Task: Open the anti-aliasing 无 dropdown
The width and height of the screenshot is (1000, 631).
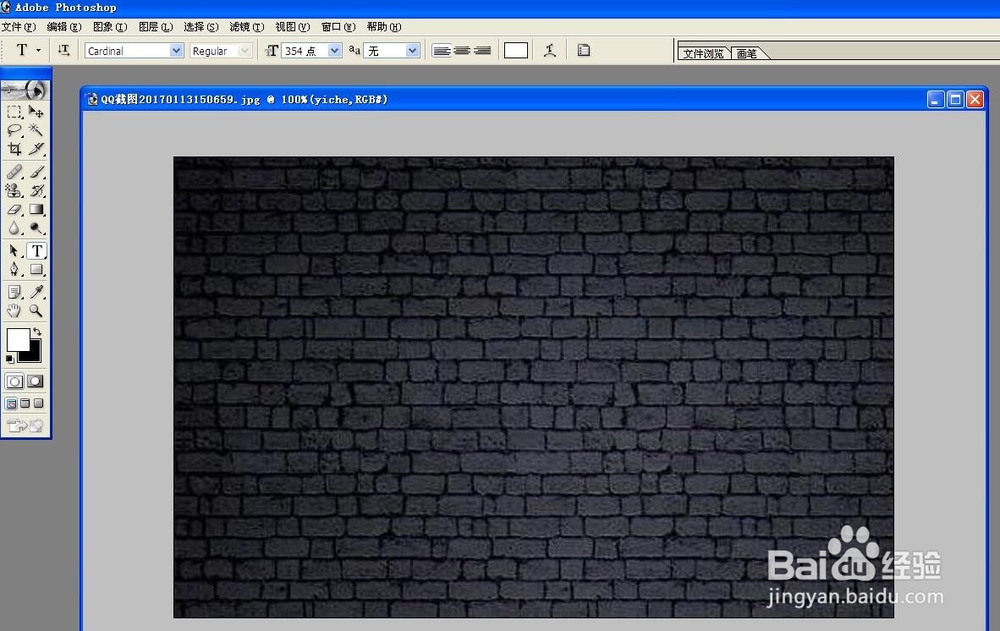Action: [412, 50]
